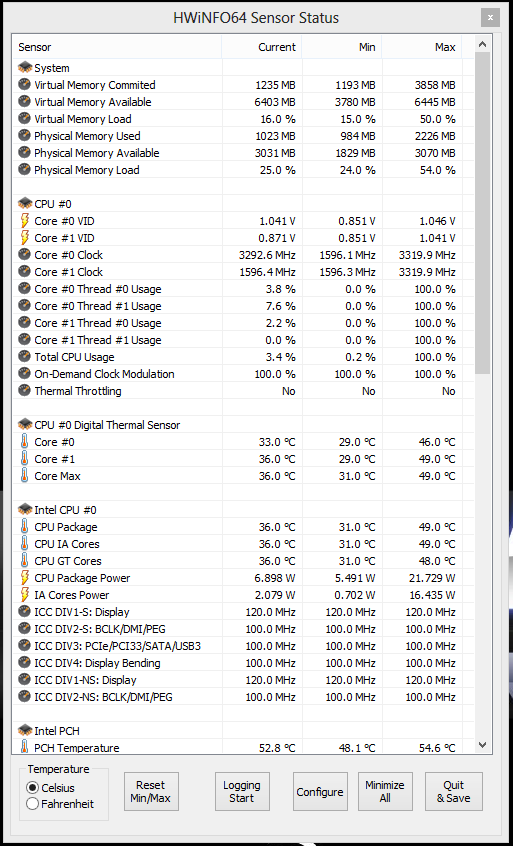Click the gauge icon beside Total CPU Usage
513x846 pixels.
[24, 357]
